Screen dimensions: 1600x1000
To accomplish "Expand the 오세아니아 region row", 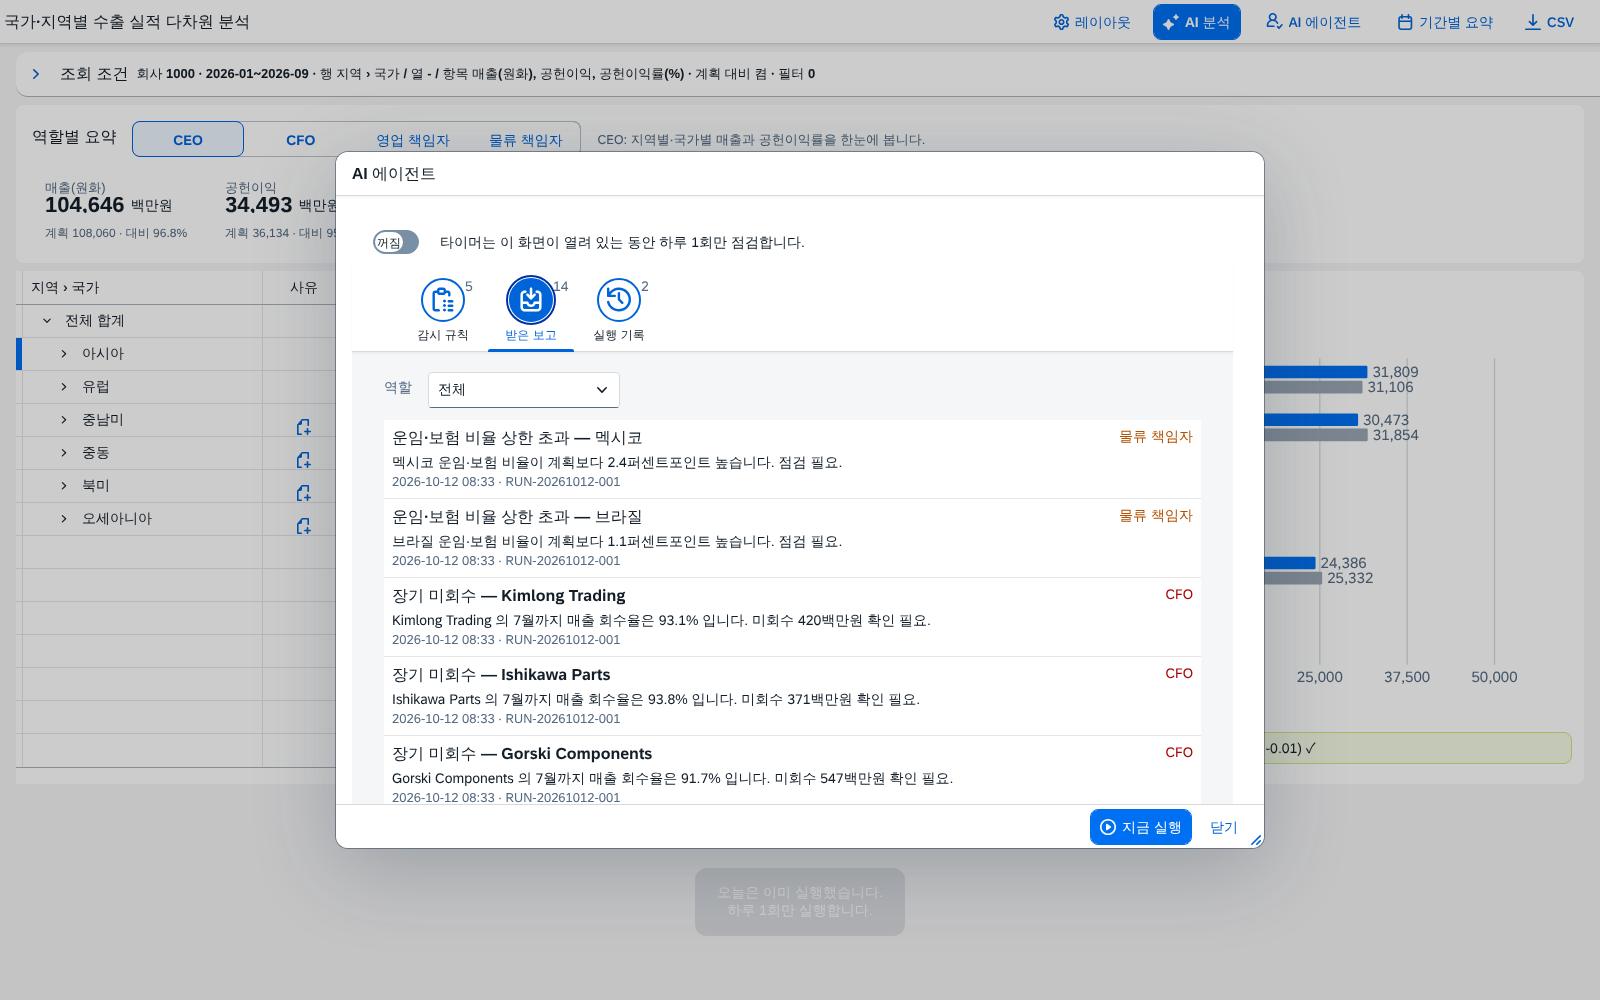I will (64, 519).
